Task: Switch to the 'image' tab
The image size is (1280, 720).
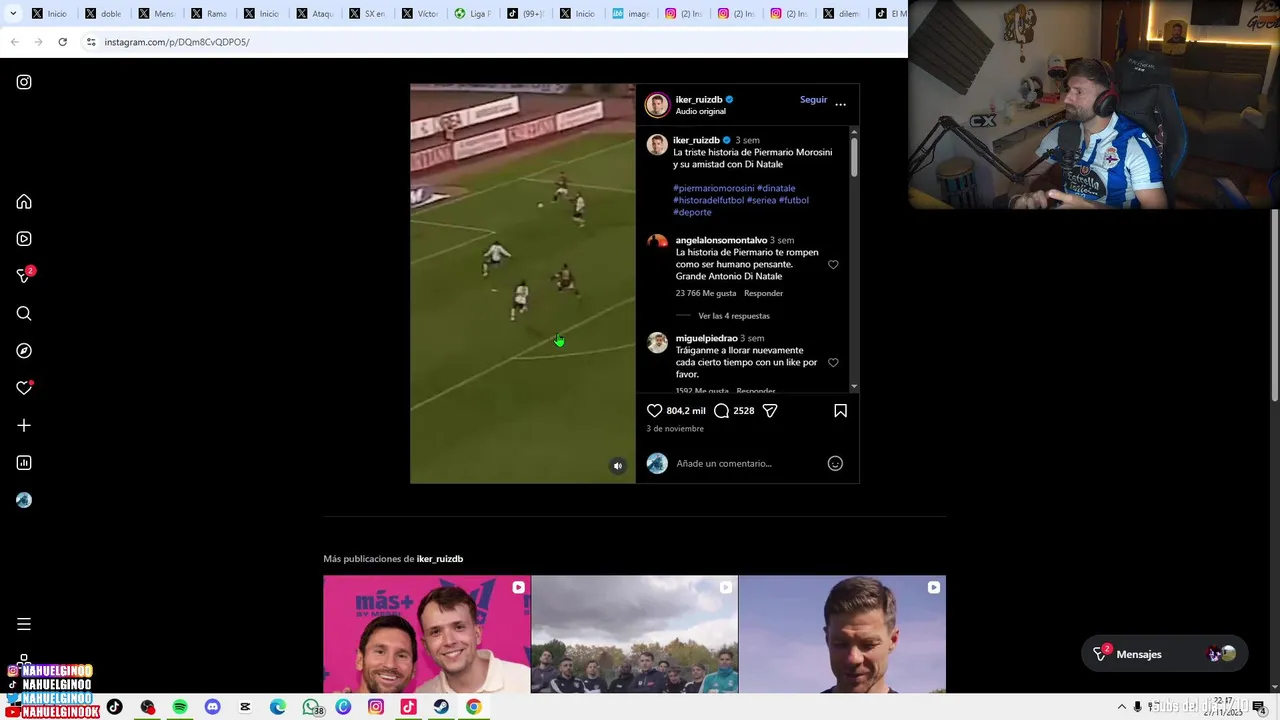Action: [x=632, y=14]
